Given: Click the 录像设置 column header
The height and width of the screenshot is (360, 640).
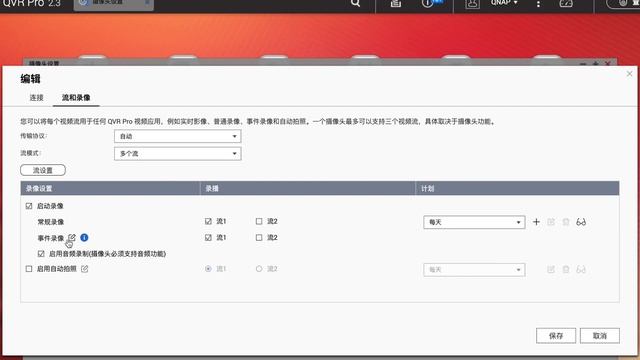Looking at the screenshot, I should point(110,188).
